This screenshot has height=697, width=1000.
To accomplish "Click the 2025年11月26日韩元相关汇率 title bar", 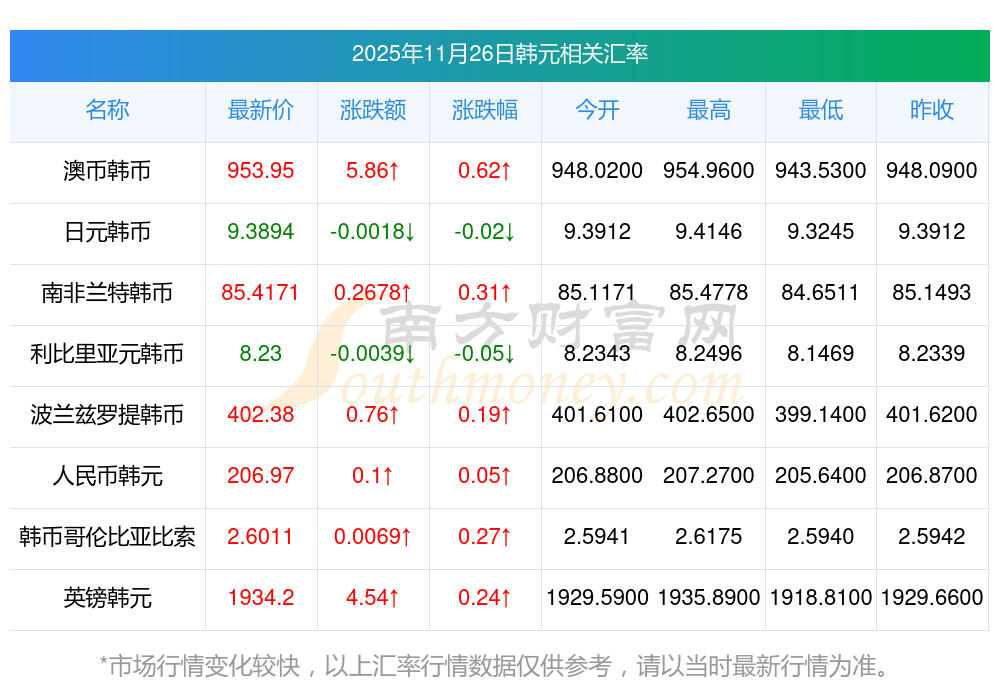I will [500, 54].
